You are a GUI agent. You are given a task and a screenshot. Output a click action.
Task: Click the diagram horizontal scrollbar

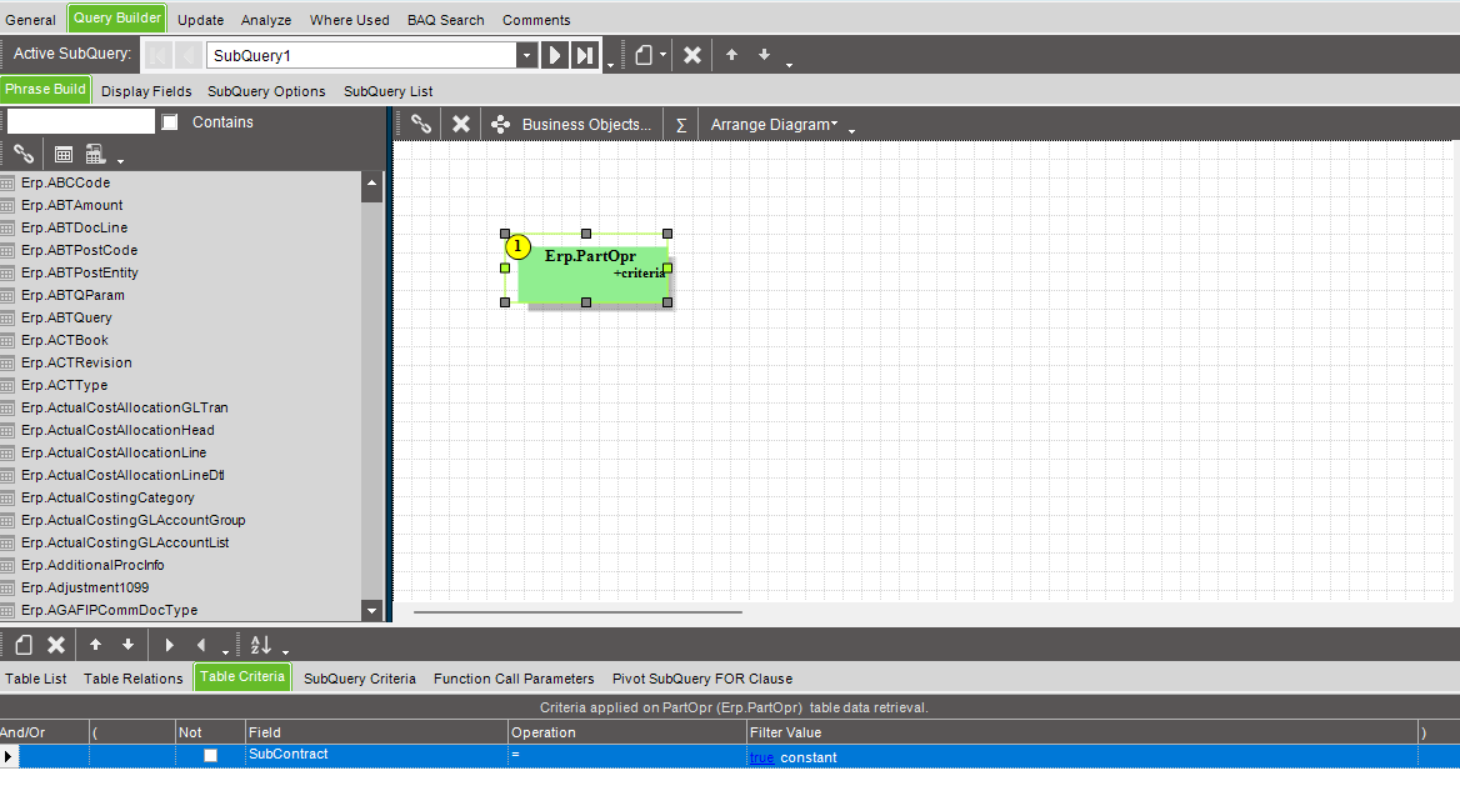[x=578, y=611]
